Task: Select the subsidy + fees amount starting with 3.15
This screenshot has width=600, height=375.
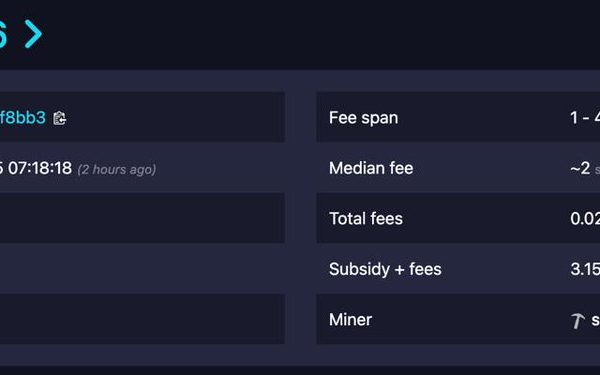Action: pos(585,269)
